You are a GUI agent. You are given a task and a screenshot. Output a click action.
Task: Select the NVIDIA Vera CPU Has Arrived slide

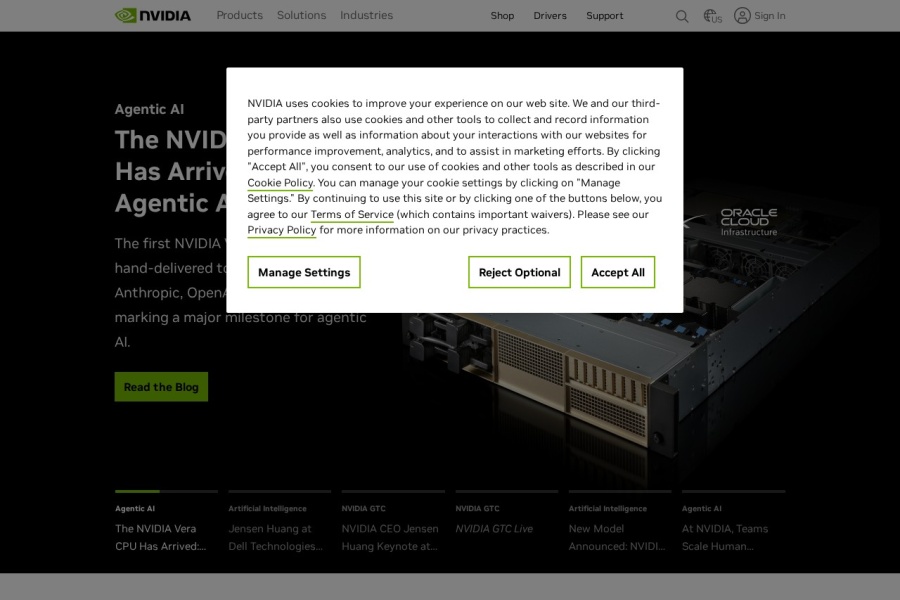click(x=166, y=522)
